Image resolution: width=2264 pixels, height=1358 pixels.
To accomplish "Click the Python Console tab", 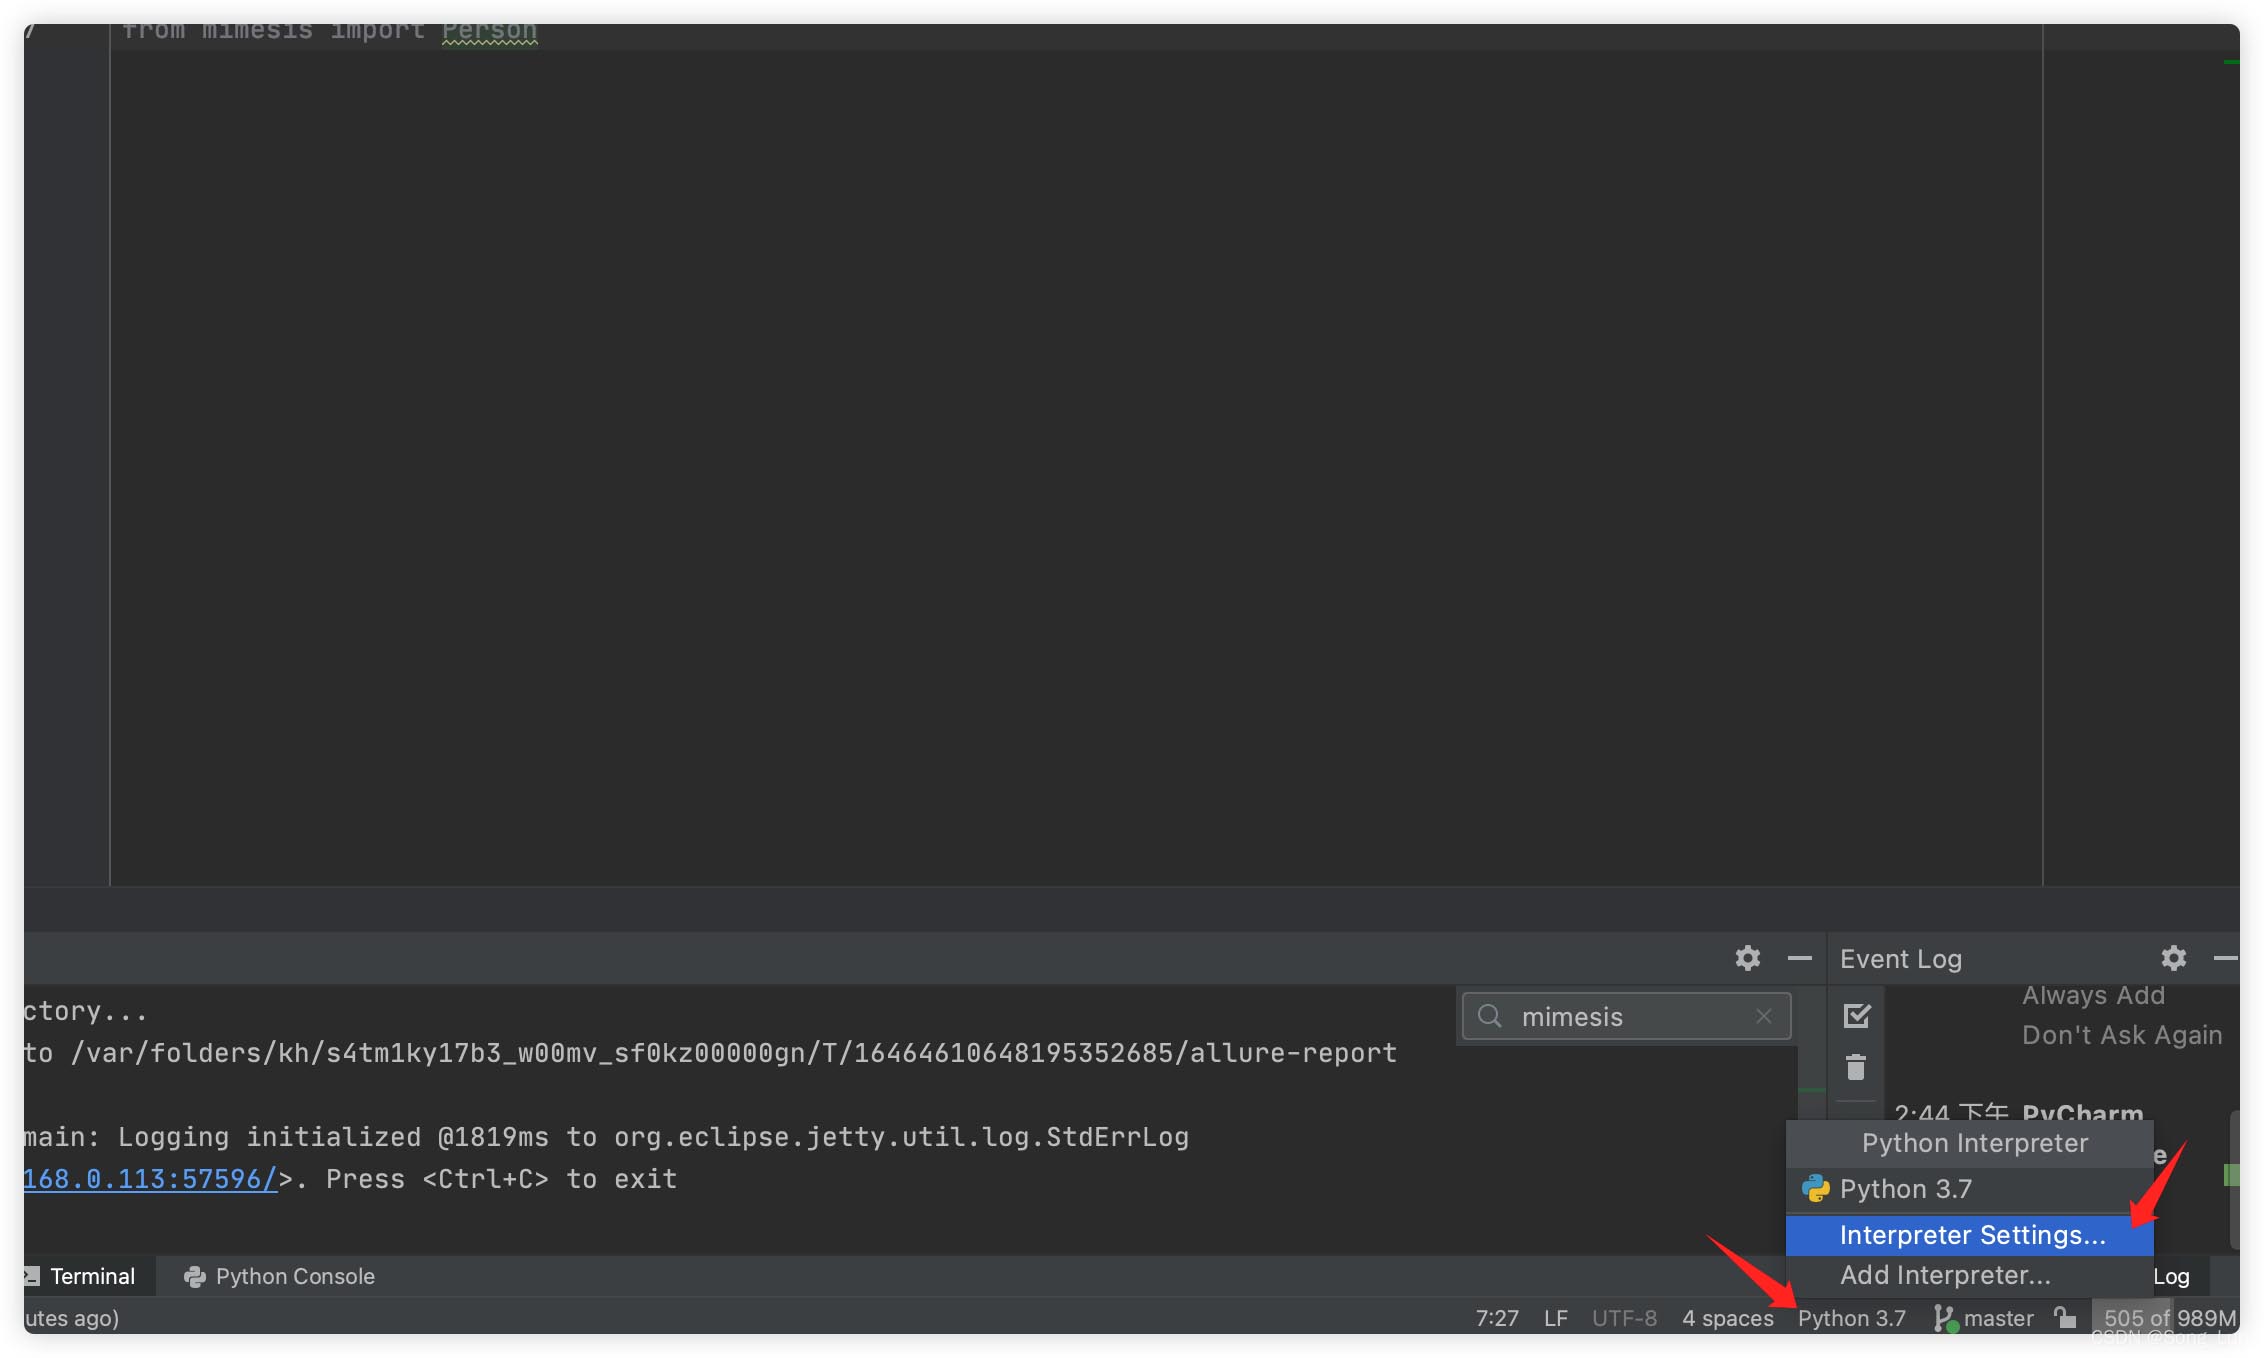I will pyautogui.click(x=296, y=1274).
